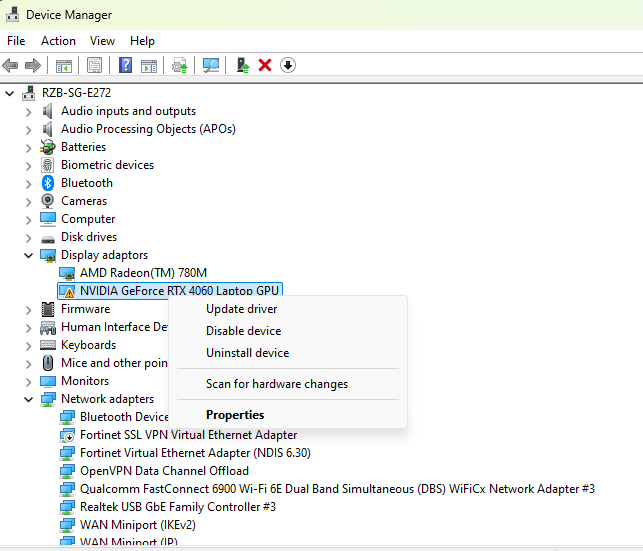Screen dimensions: 643x551
Task: Open the File menu
Action: tap(16, 41)
